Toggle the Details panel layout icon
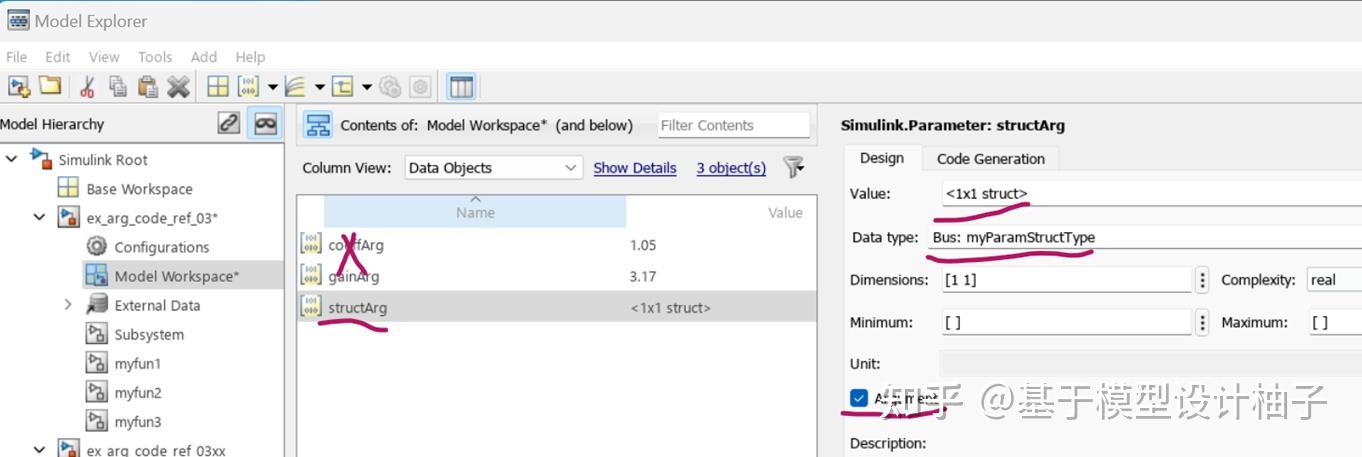This screenshot has width=1362, height=457. point(461,87)
